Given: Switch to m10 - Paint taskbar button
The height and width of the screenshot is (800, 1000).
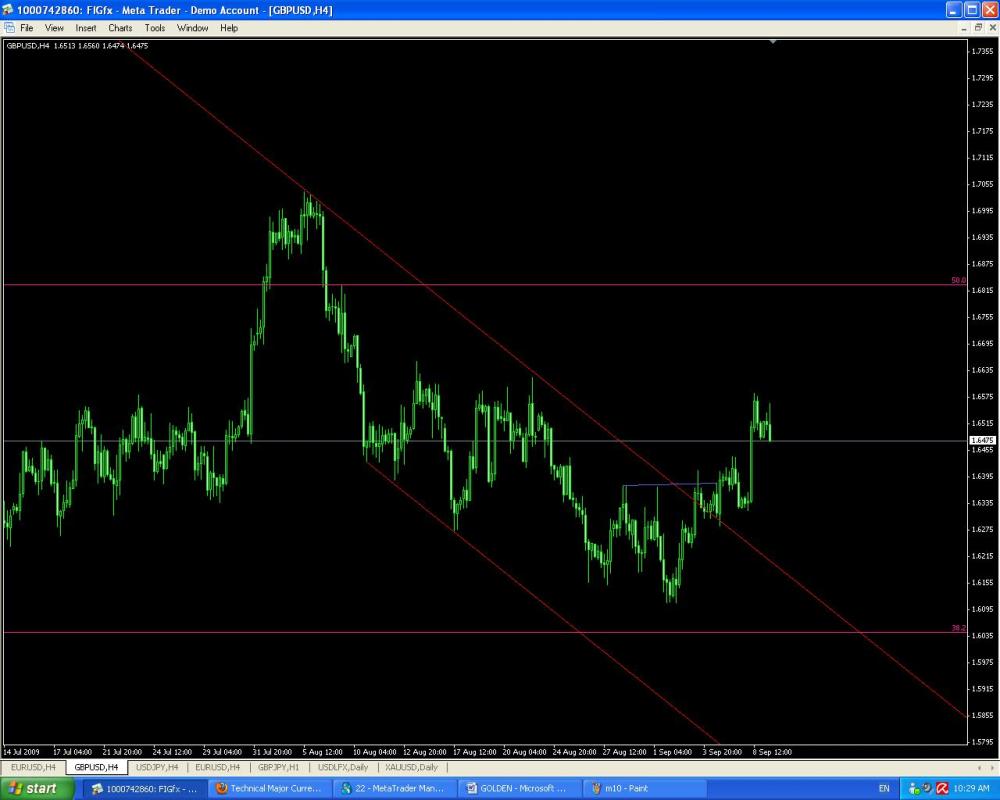Looking at the screenshot, I should coord(643,789).
